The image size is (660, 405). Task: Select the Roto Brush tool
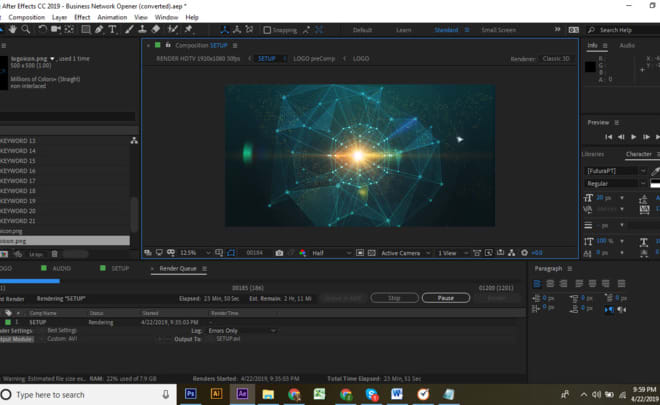pyautogui.click(x=172, y=29)
